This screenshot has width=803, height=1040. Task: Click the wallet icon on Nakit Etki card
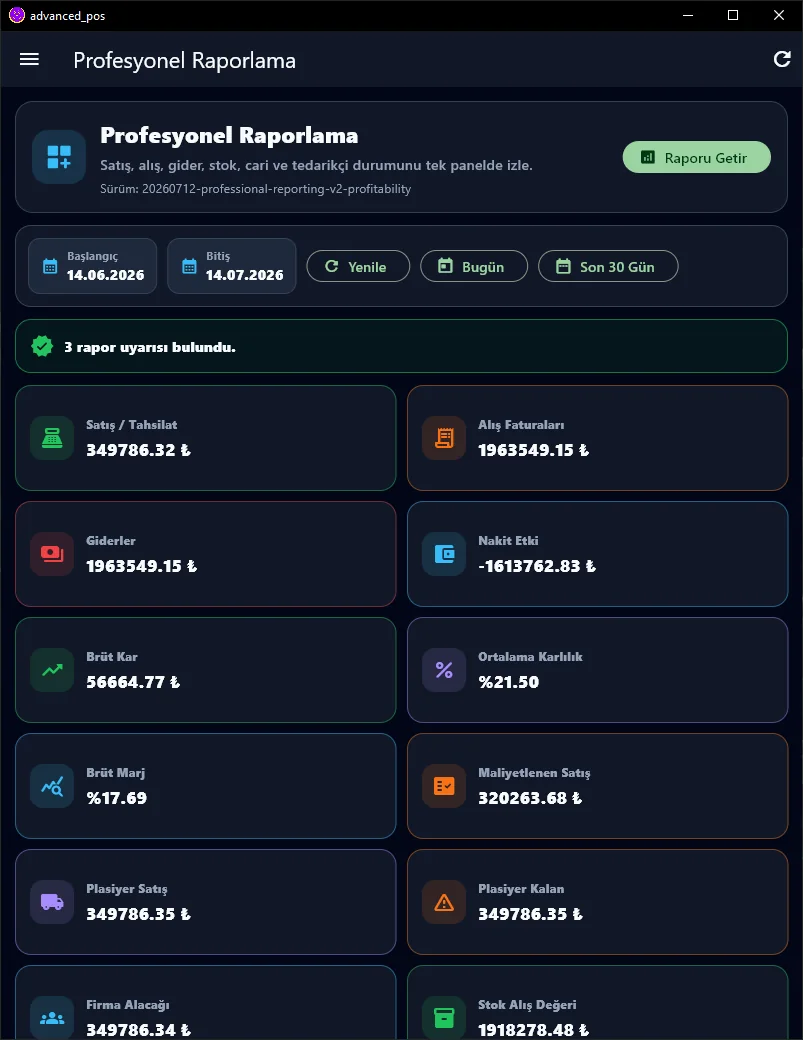444,554
